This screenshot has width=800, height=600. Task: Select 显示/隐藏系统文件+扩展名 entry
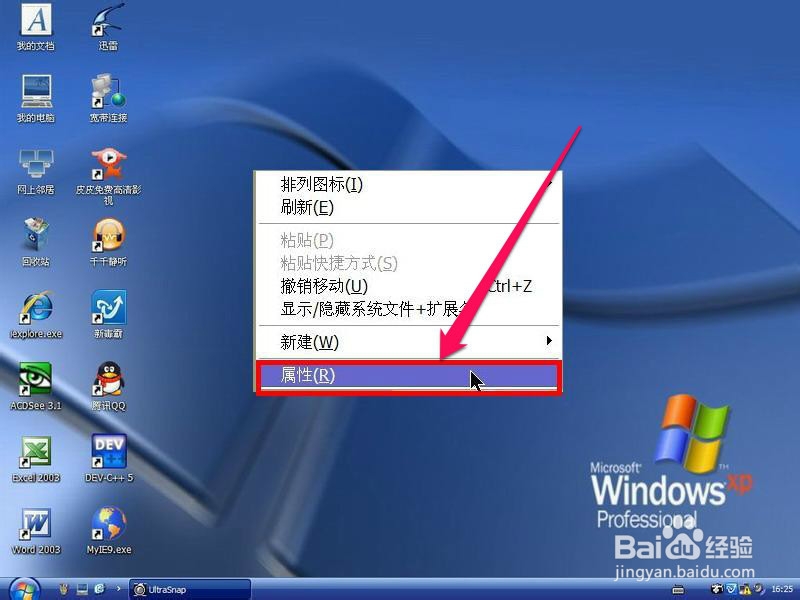click(x=408, y=309)
